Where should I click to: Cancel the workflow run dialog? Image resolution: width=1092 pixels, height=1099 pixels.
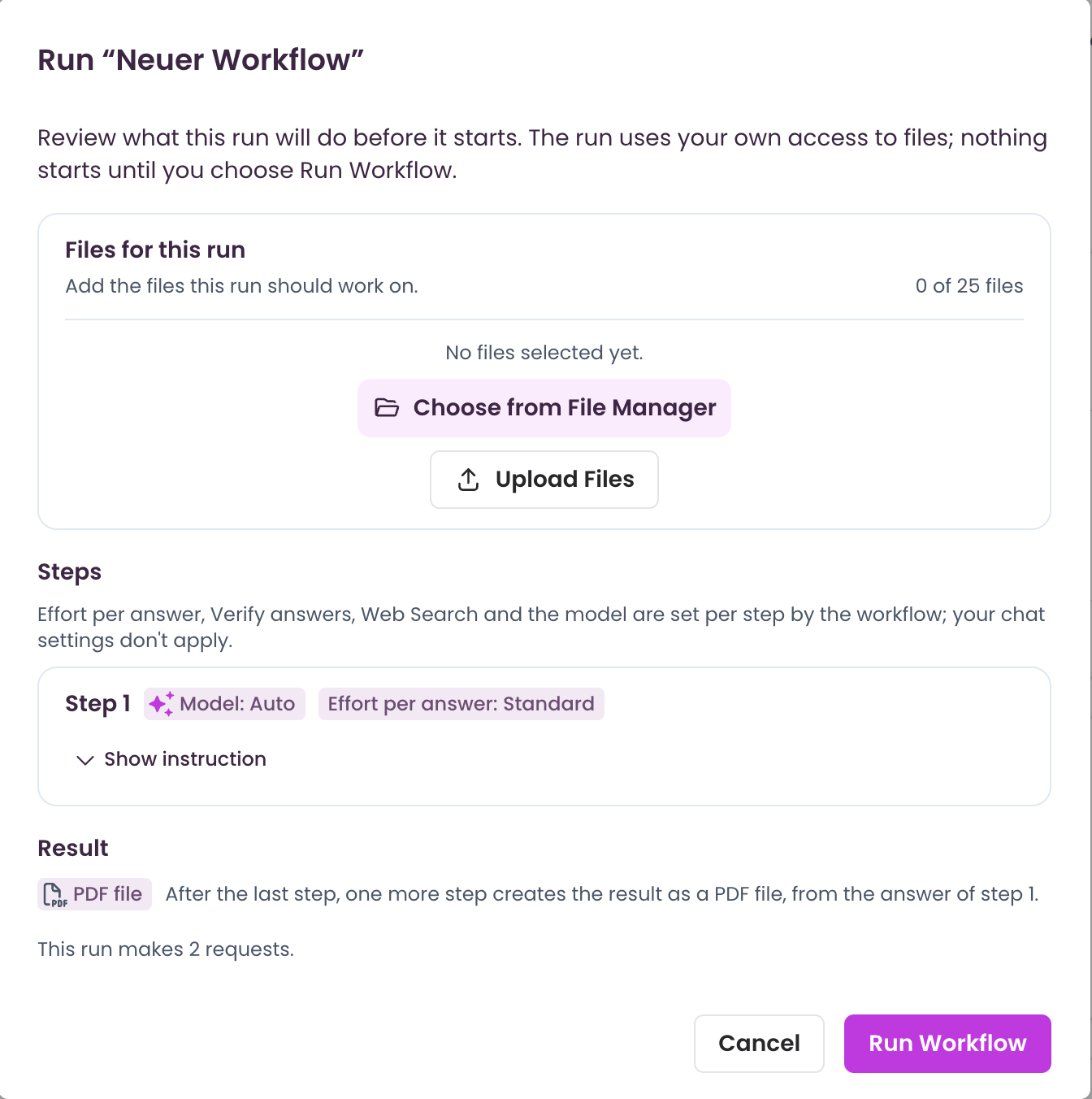pyautogui.click(x=759, y=1044)
